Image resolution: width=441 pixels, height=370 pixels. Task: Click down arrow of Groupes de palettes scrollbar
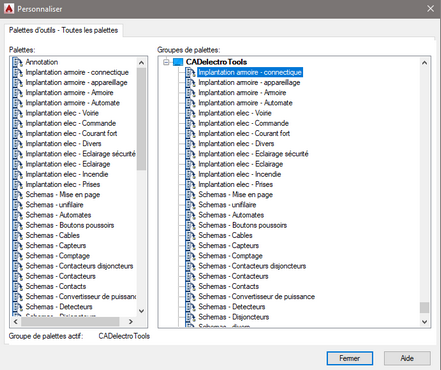[424, 322]
